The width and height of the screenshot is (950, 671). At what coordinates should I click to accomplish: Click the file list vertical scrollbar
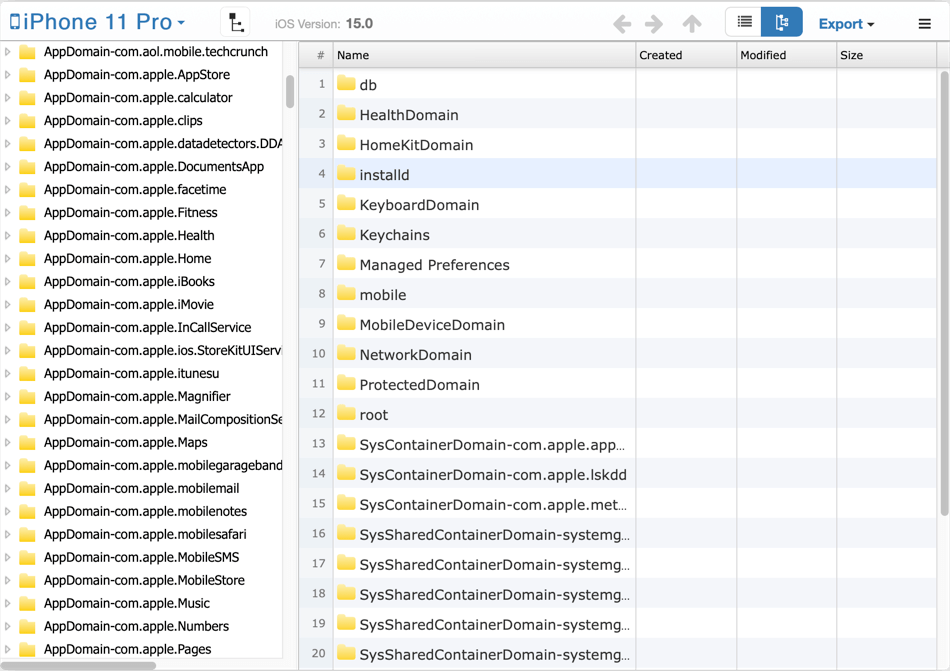944,294
